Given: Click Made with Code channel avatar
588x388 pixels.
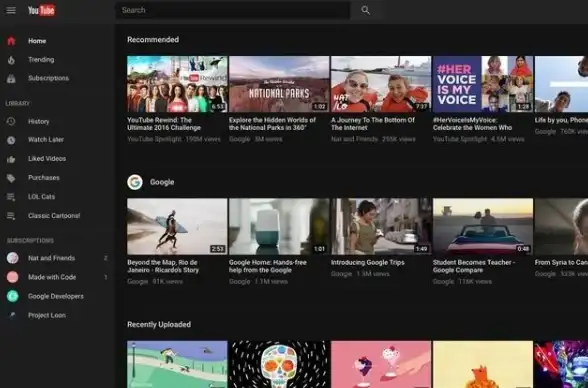Looking at the screenshot, I should tap(12, 277).
